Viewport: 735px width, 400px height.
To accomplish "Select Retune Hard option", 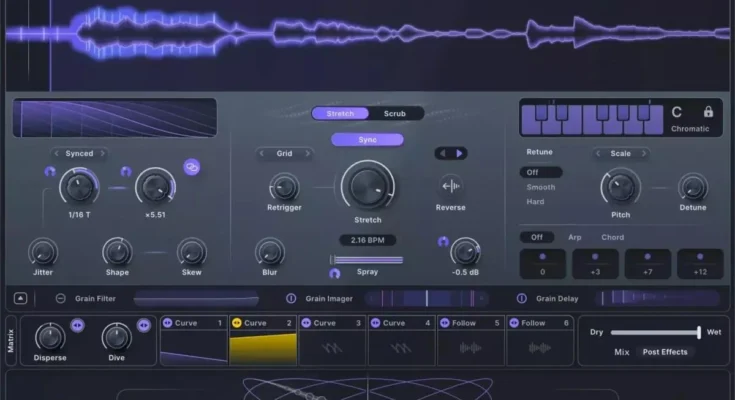I will [535, 202].
